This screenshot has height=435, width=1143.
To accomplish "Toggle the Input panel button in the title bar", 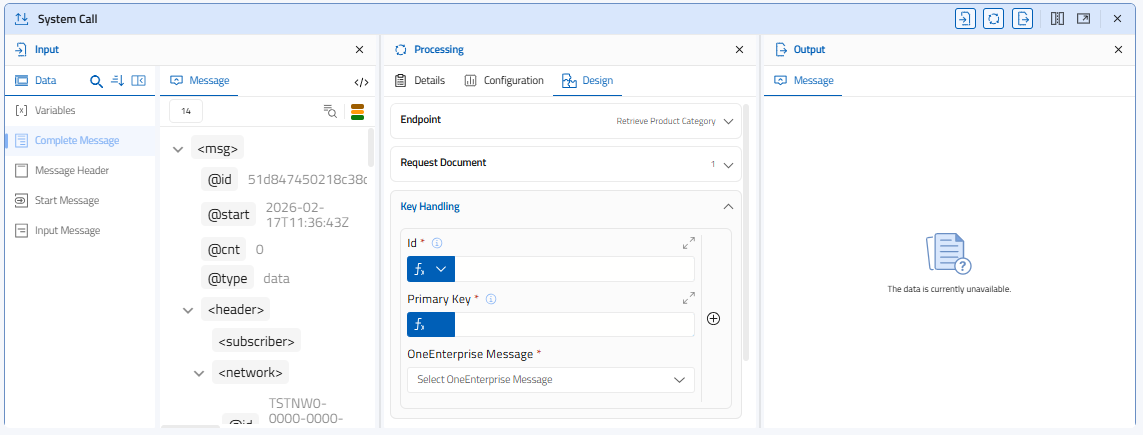I will click(964, 19).
